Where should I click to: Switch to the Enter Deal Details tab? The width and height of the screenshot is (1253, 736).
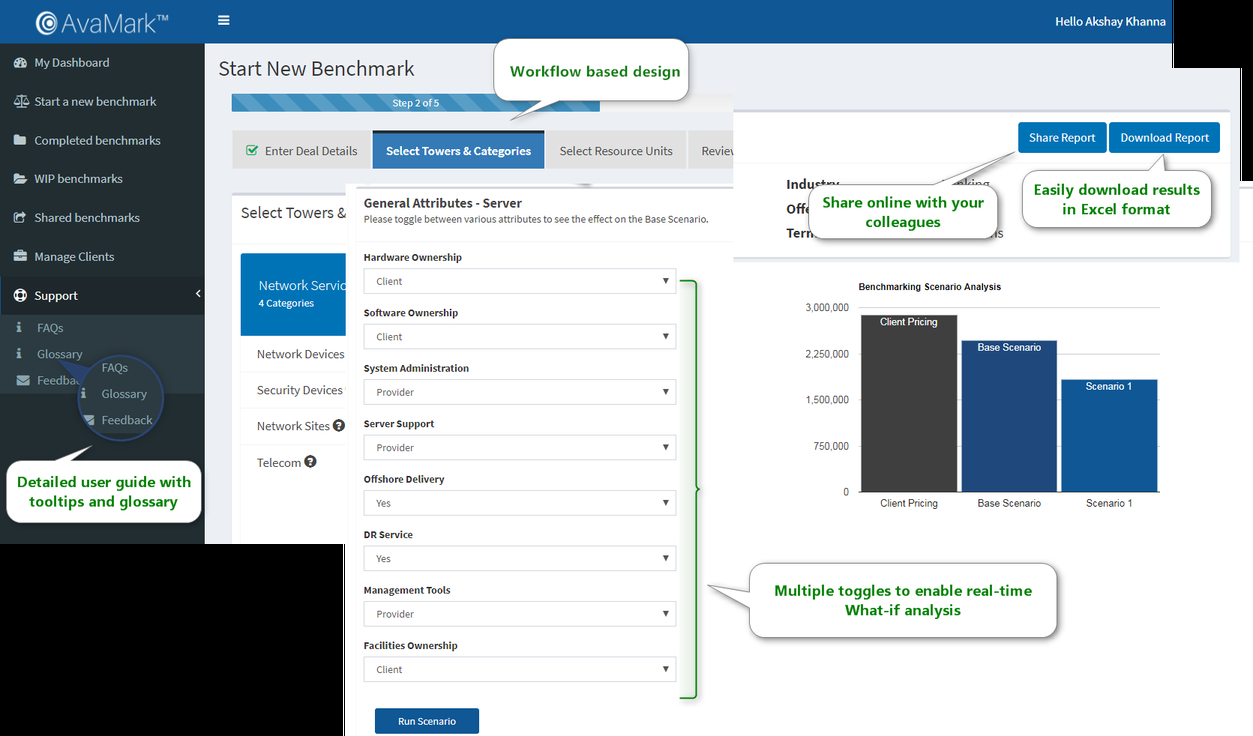(300, 151)
